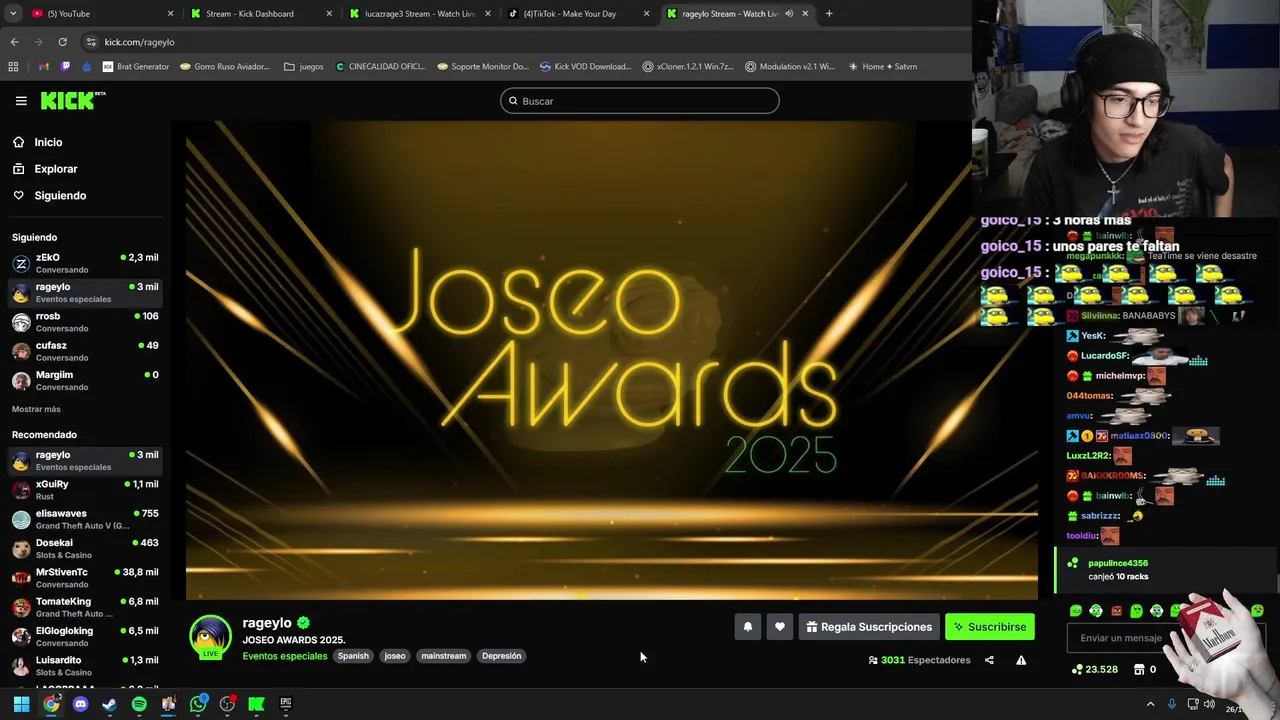Open elisawaves recommended channel

point(85,519)
